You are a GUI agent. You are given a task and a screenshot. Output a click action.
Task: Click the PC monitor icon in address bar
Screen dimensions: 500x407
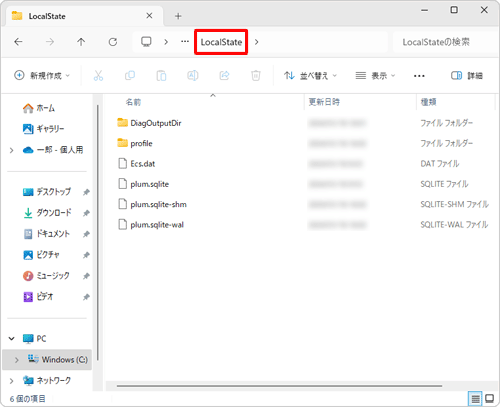click(146, 42)
